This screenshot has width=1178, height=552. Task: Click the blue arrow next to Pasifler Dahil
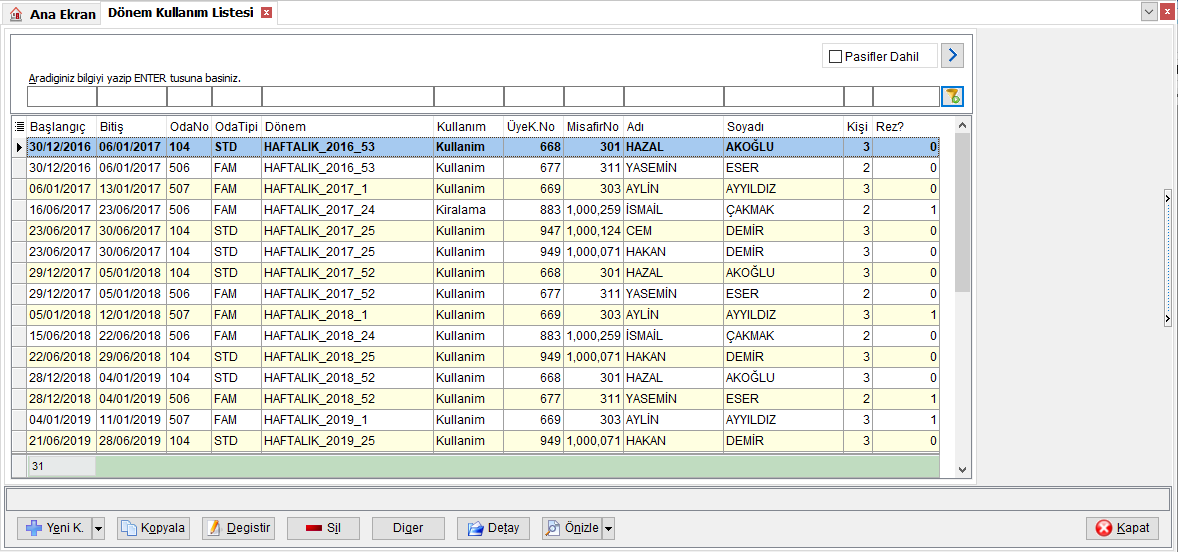[x=953, y=56]
